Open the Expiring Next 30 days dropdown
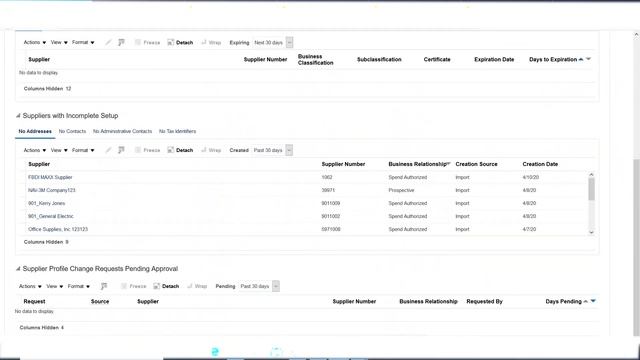The image size is (640, 360). 289,42
